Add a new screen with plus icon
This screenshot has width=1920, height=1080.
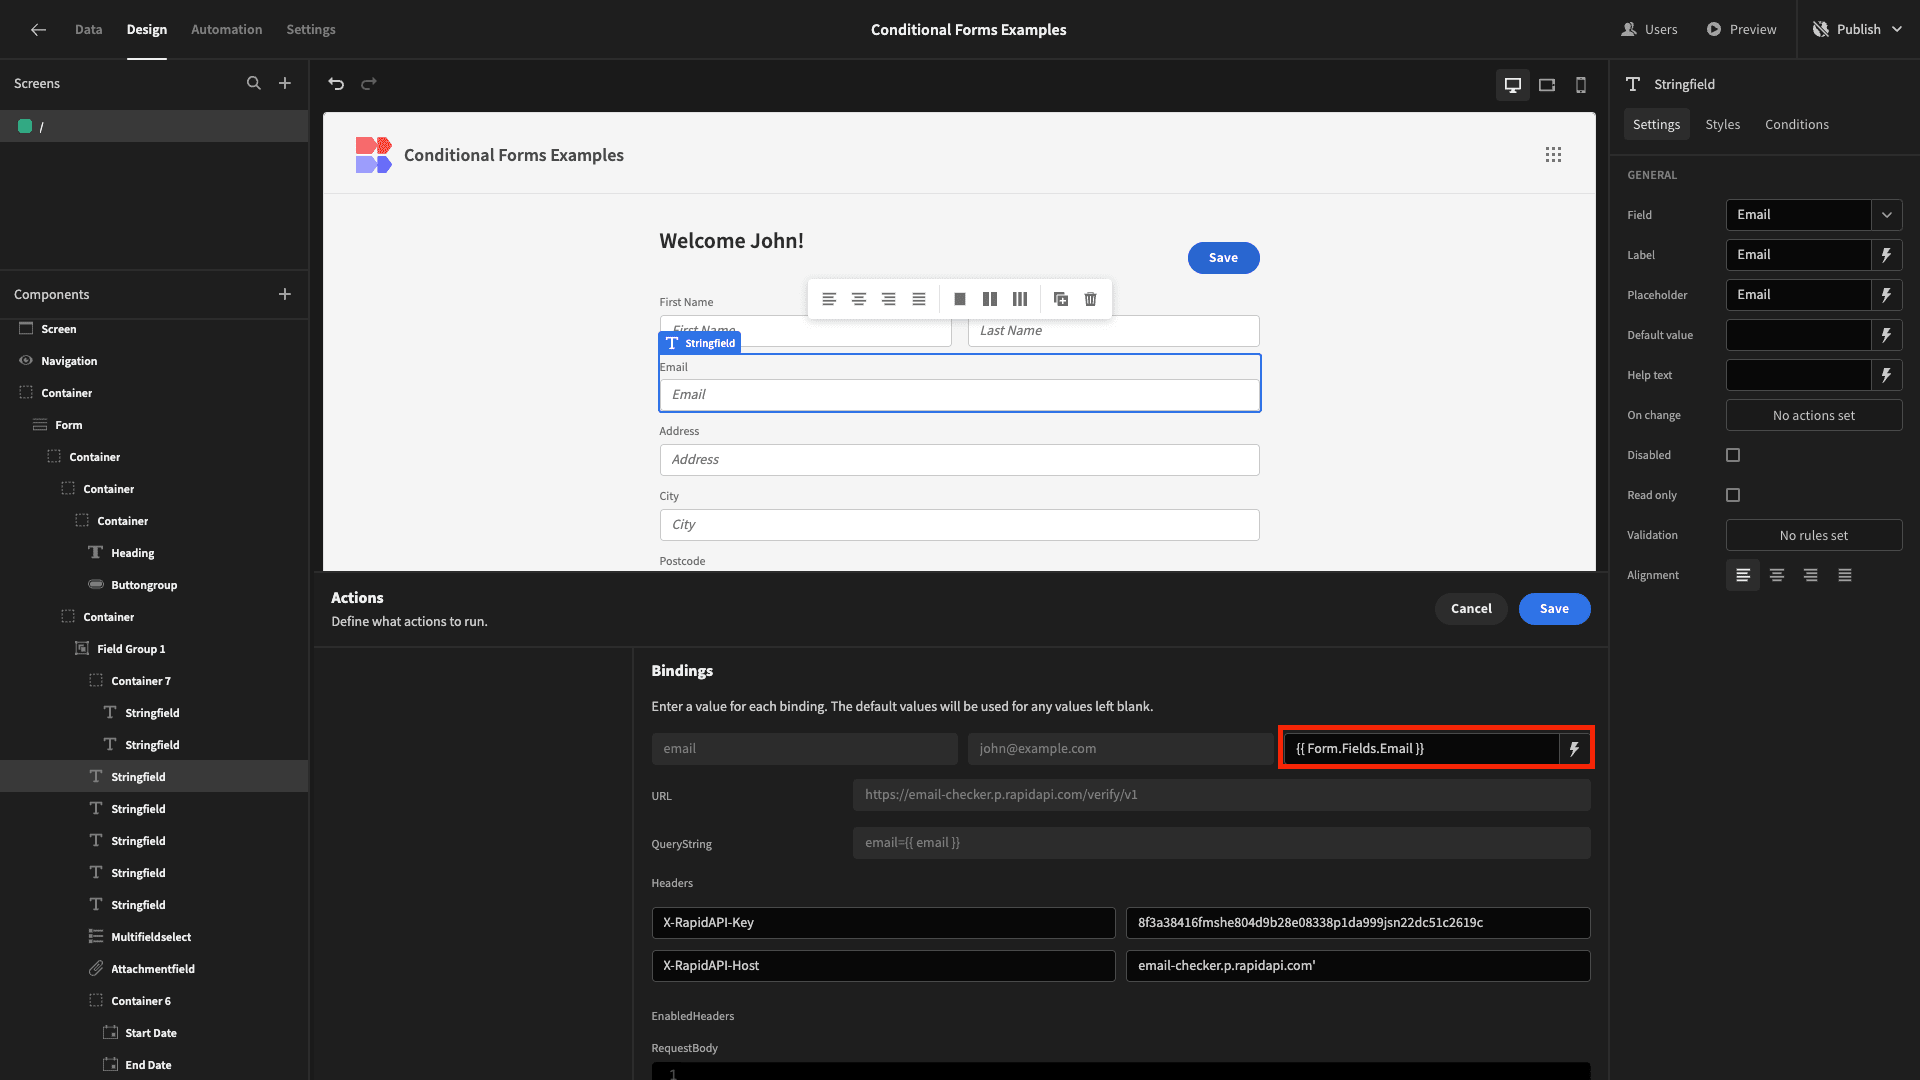coord(285,83)
